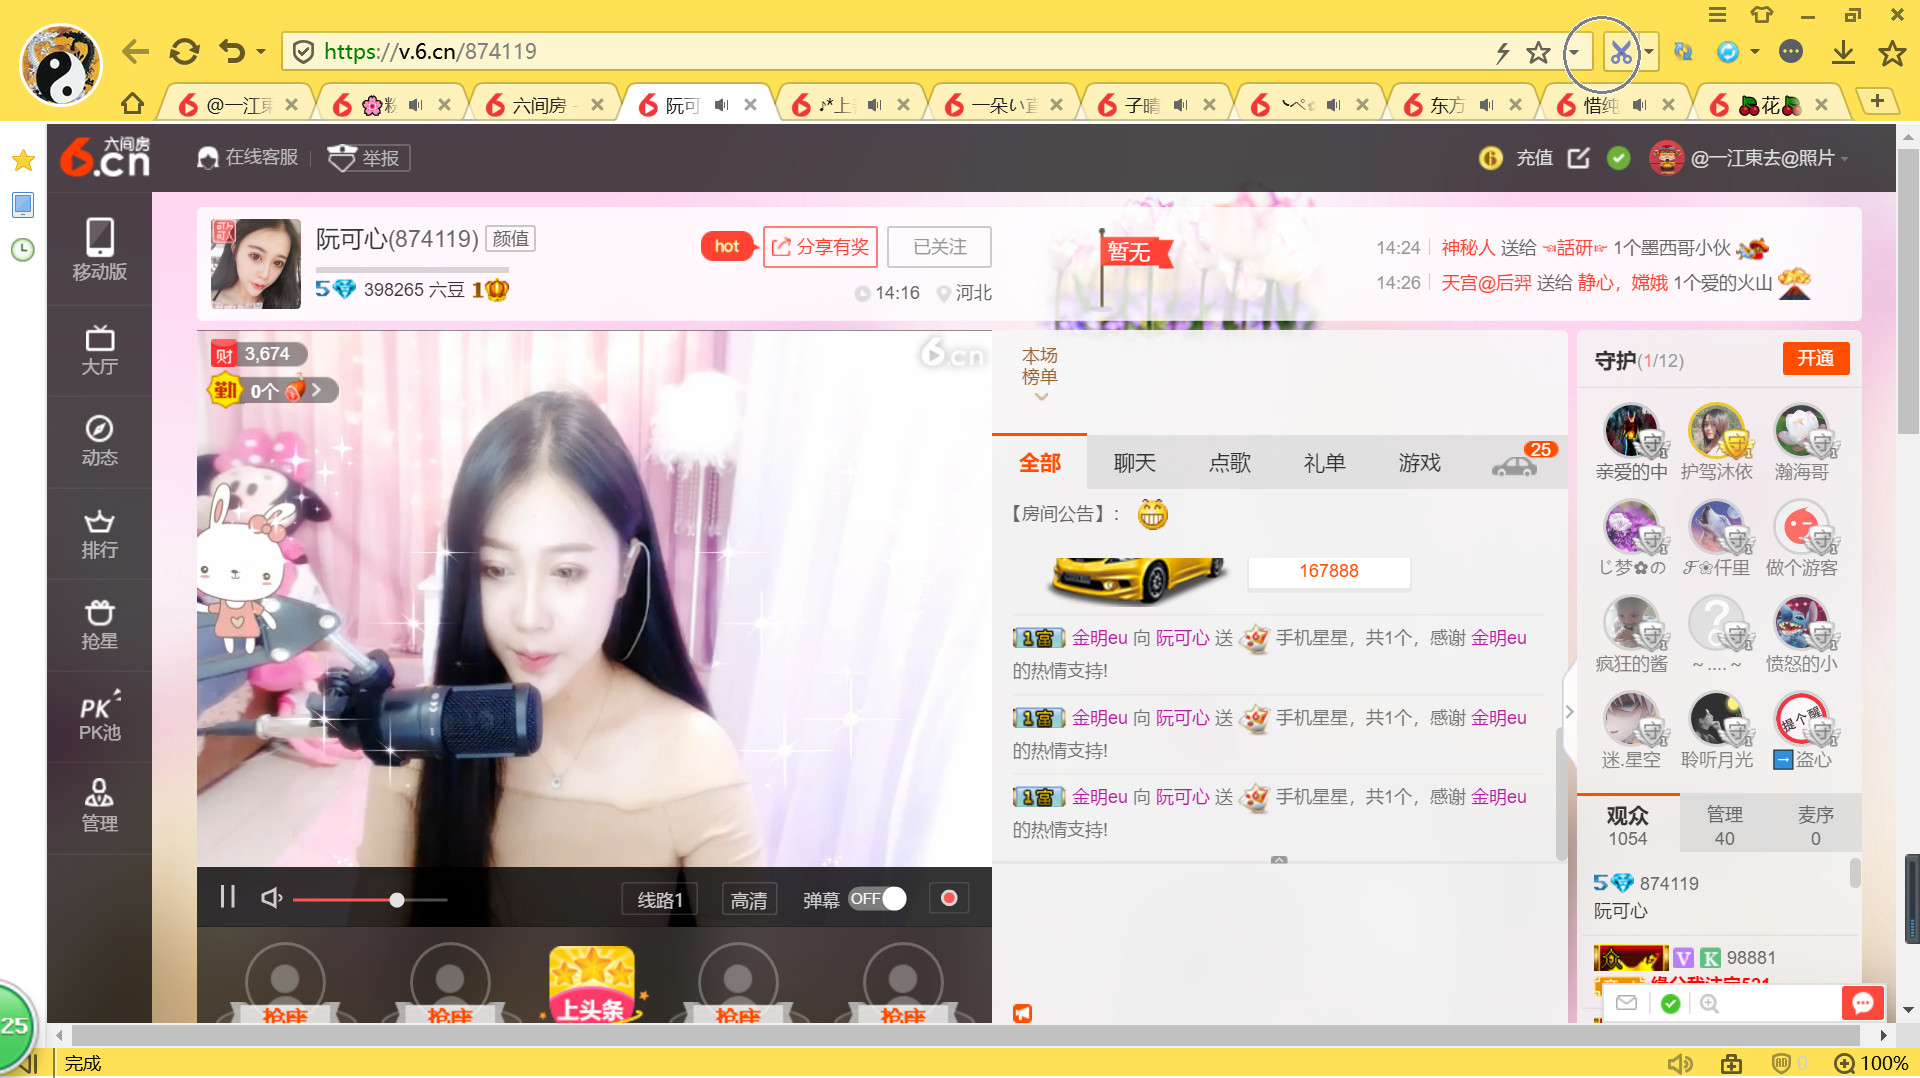This screenshot has height=1078, width=1920.
Task: Choose 高清 video quality
Action: tap(749, 900)
